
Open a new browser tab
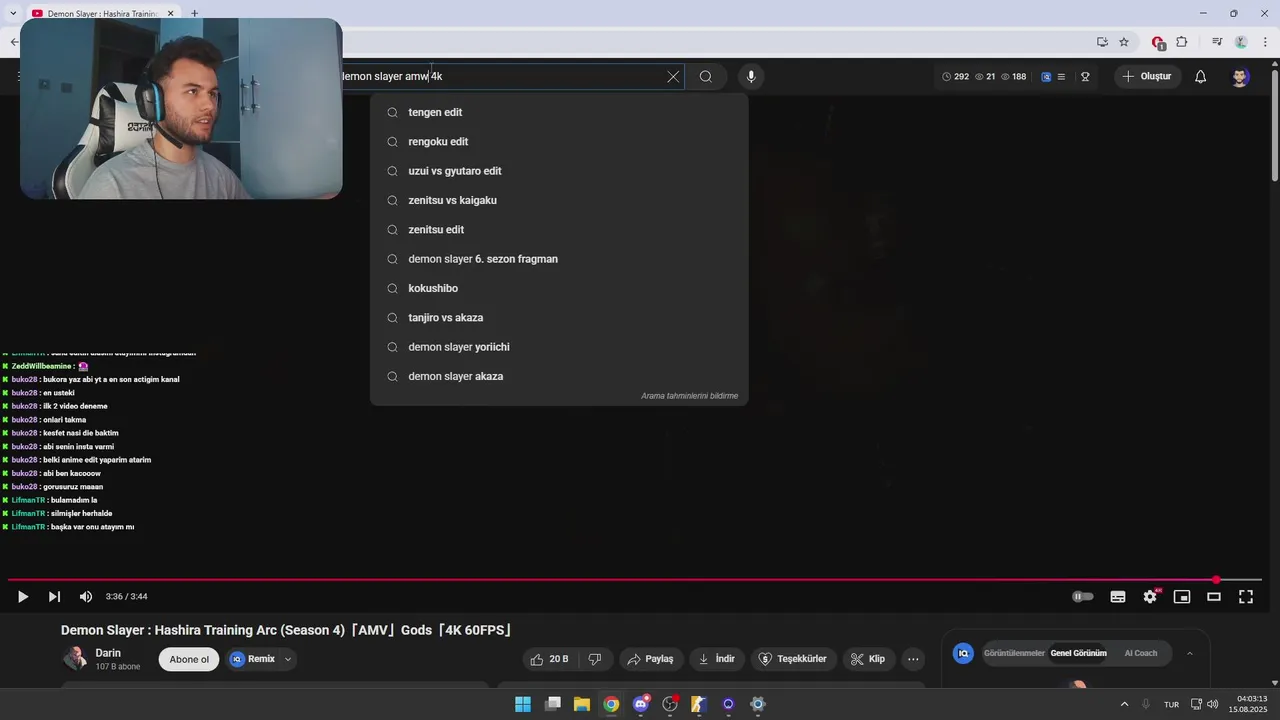194,13
